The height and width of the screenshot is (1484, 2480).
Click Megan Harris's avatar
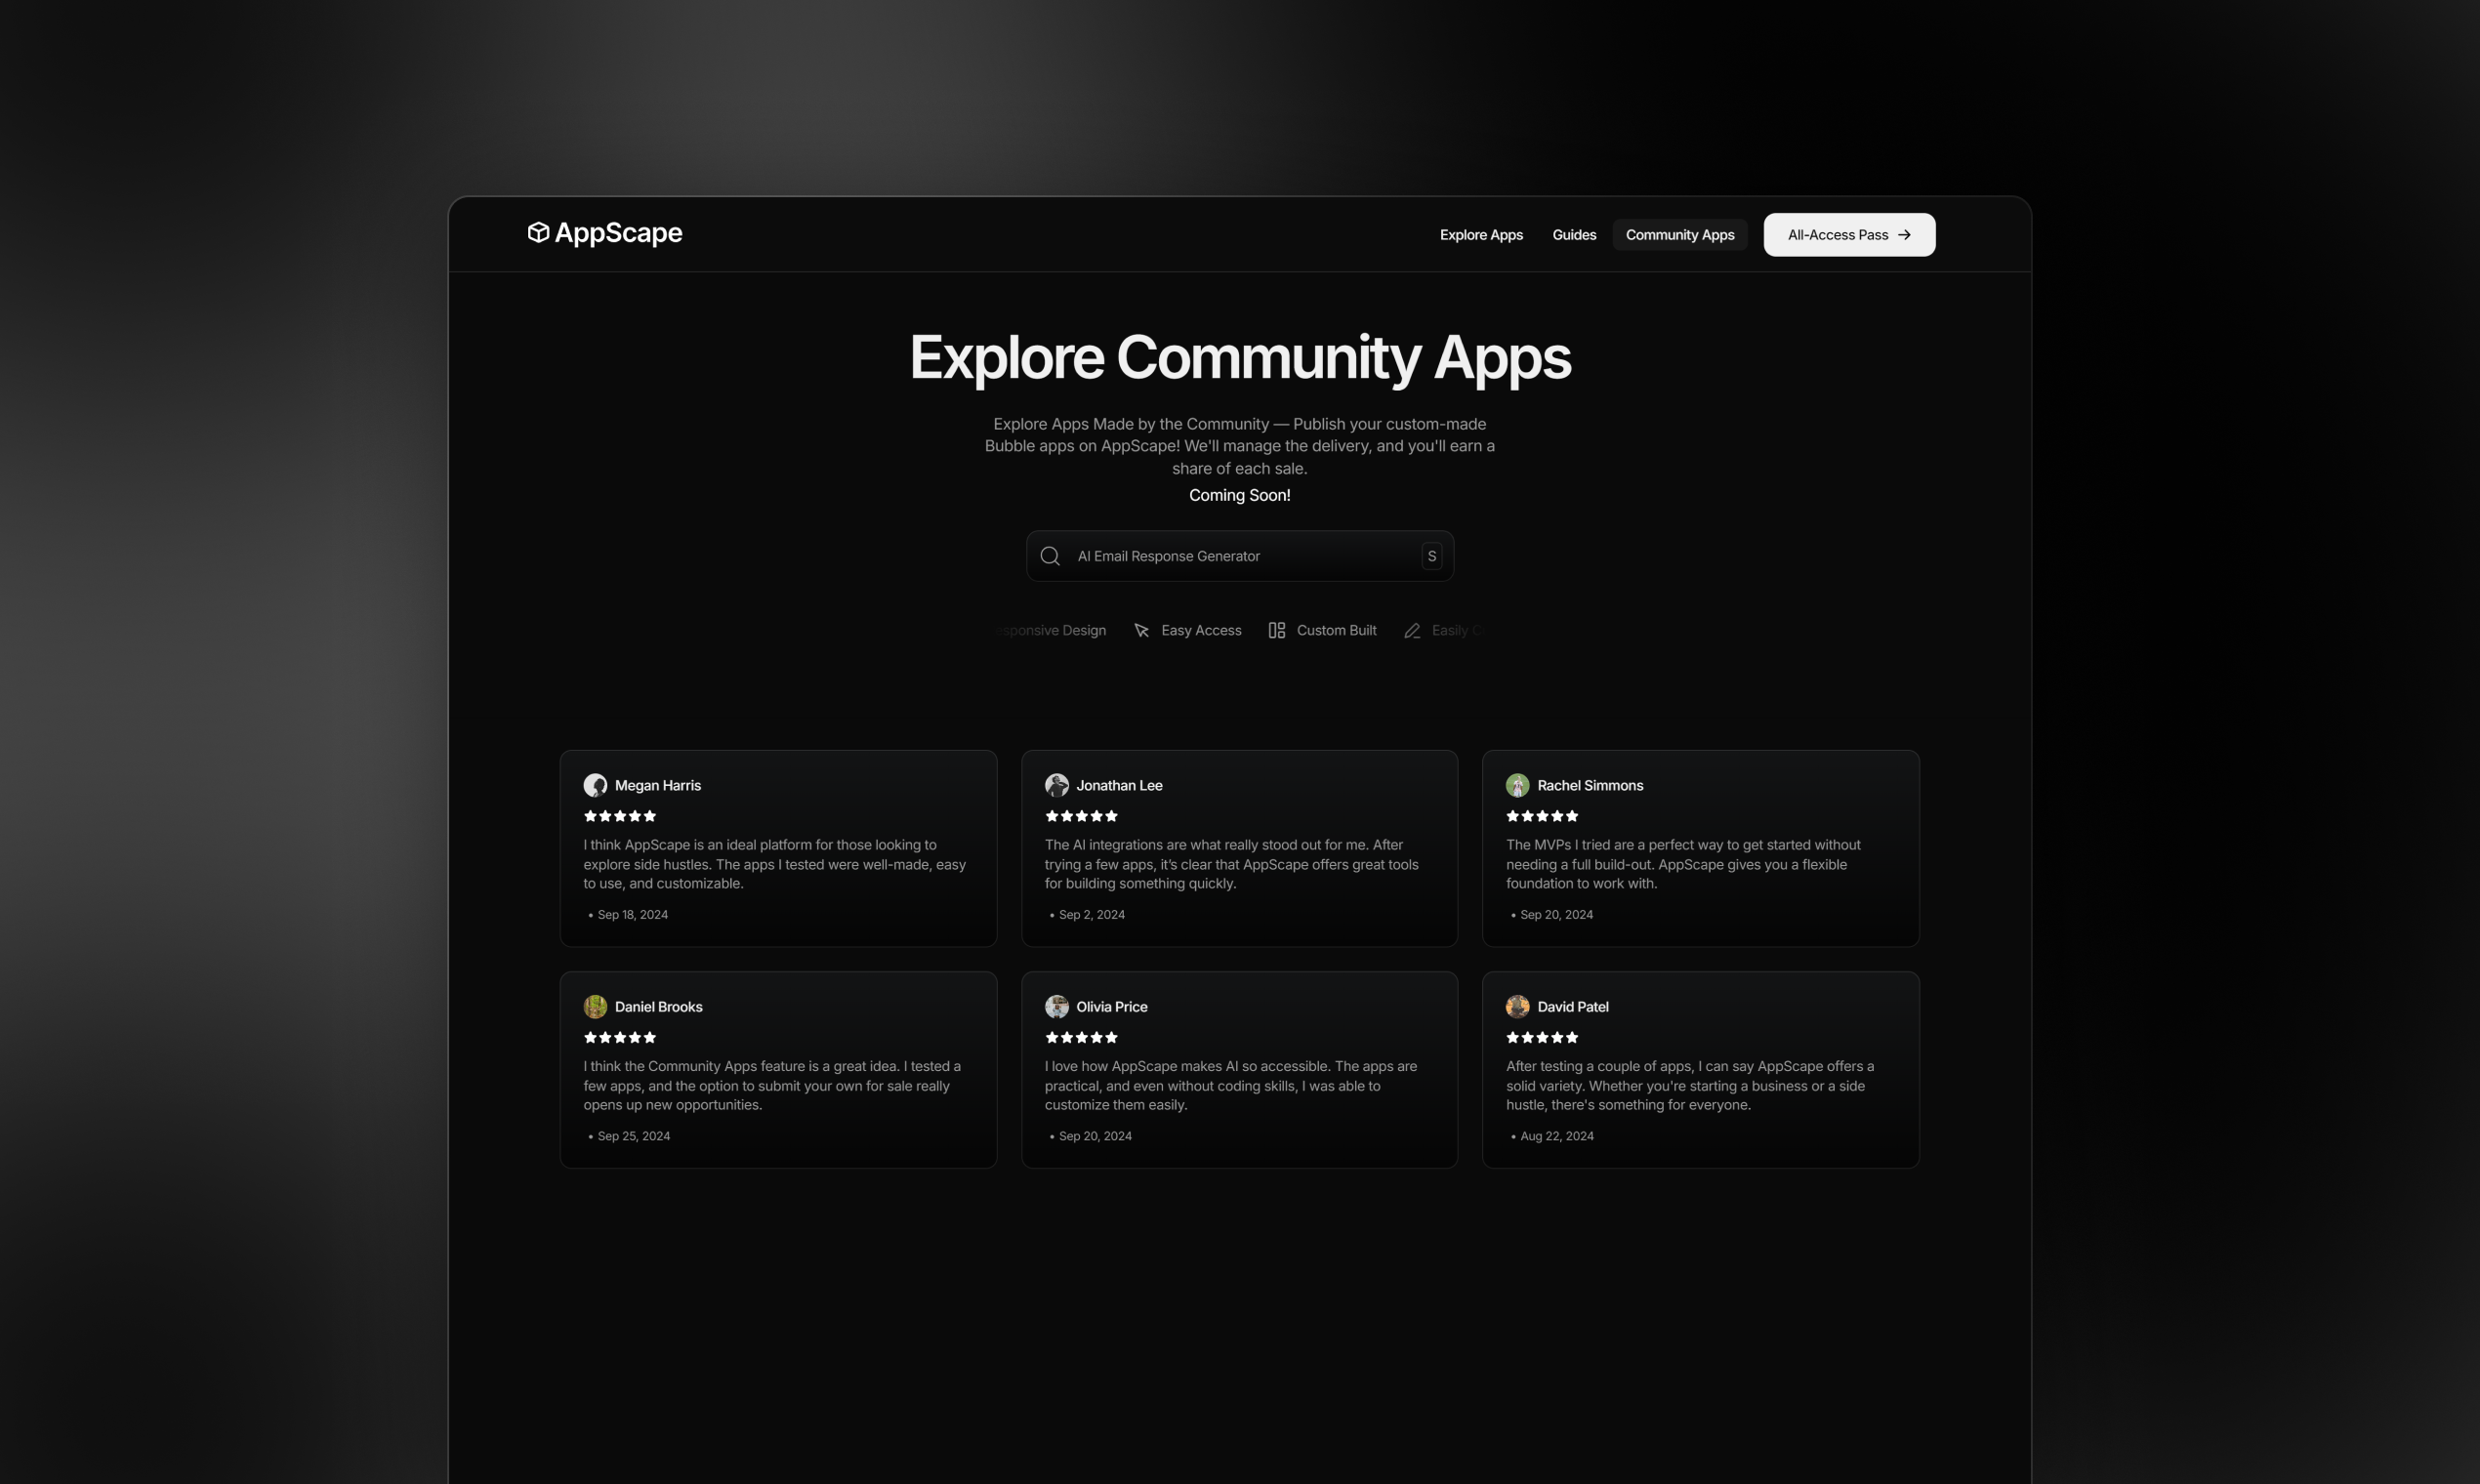pos(595,785)
